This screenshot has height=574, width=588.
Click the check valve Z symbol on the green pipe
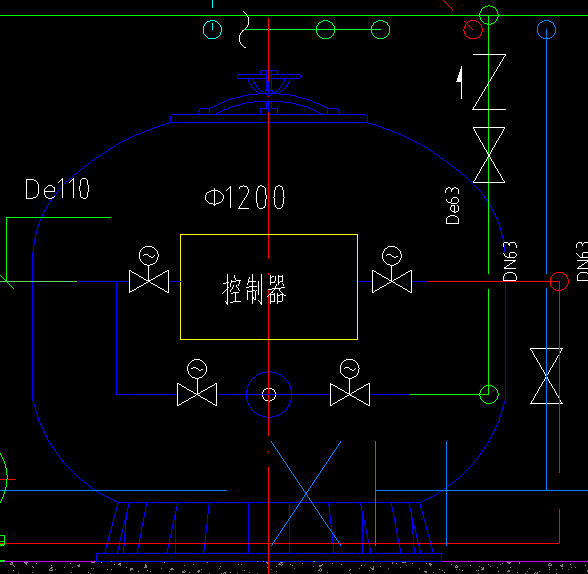pyautogui.click(x=489, y=82)
